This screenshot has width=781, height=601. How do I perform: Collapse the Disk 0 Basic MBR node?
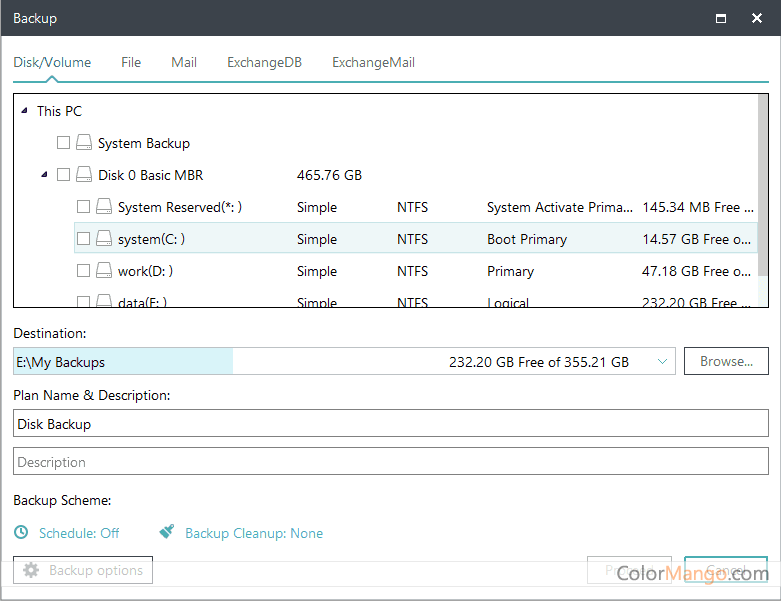(x=44, y=175)
